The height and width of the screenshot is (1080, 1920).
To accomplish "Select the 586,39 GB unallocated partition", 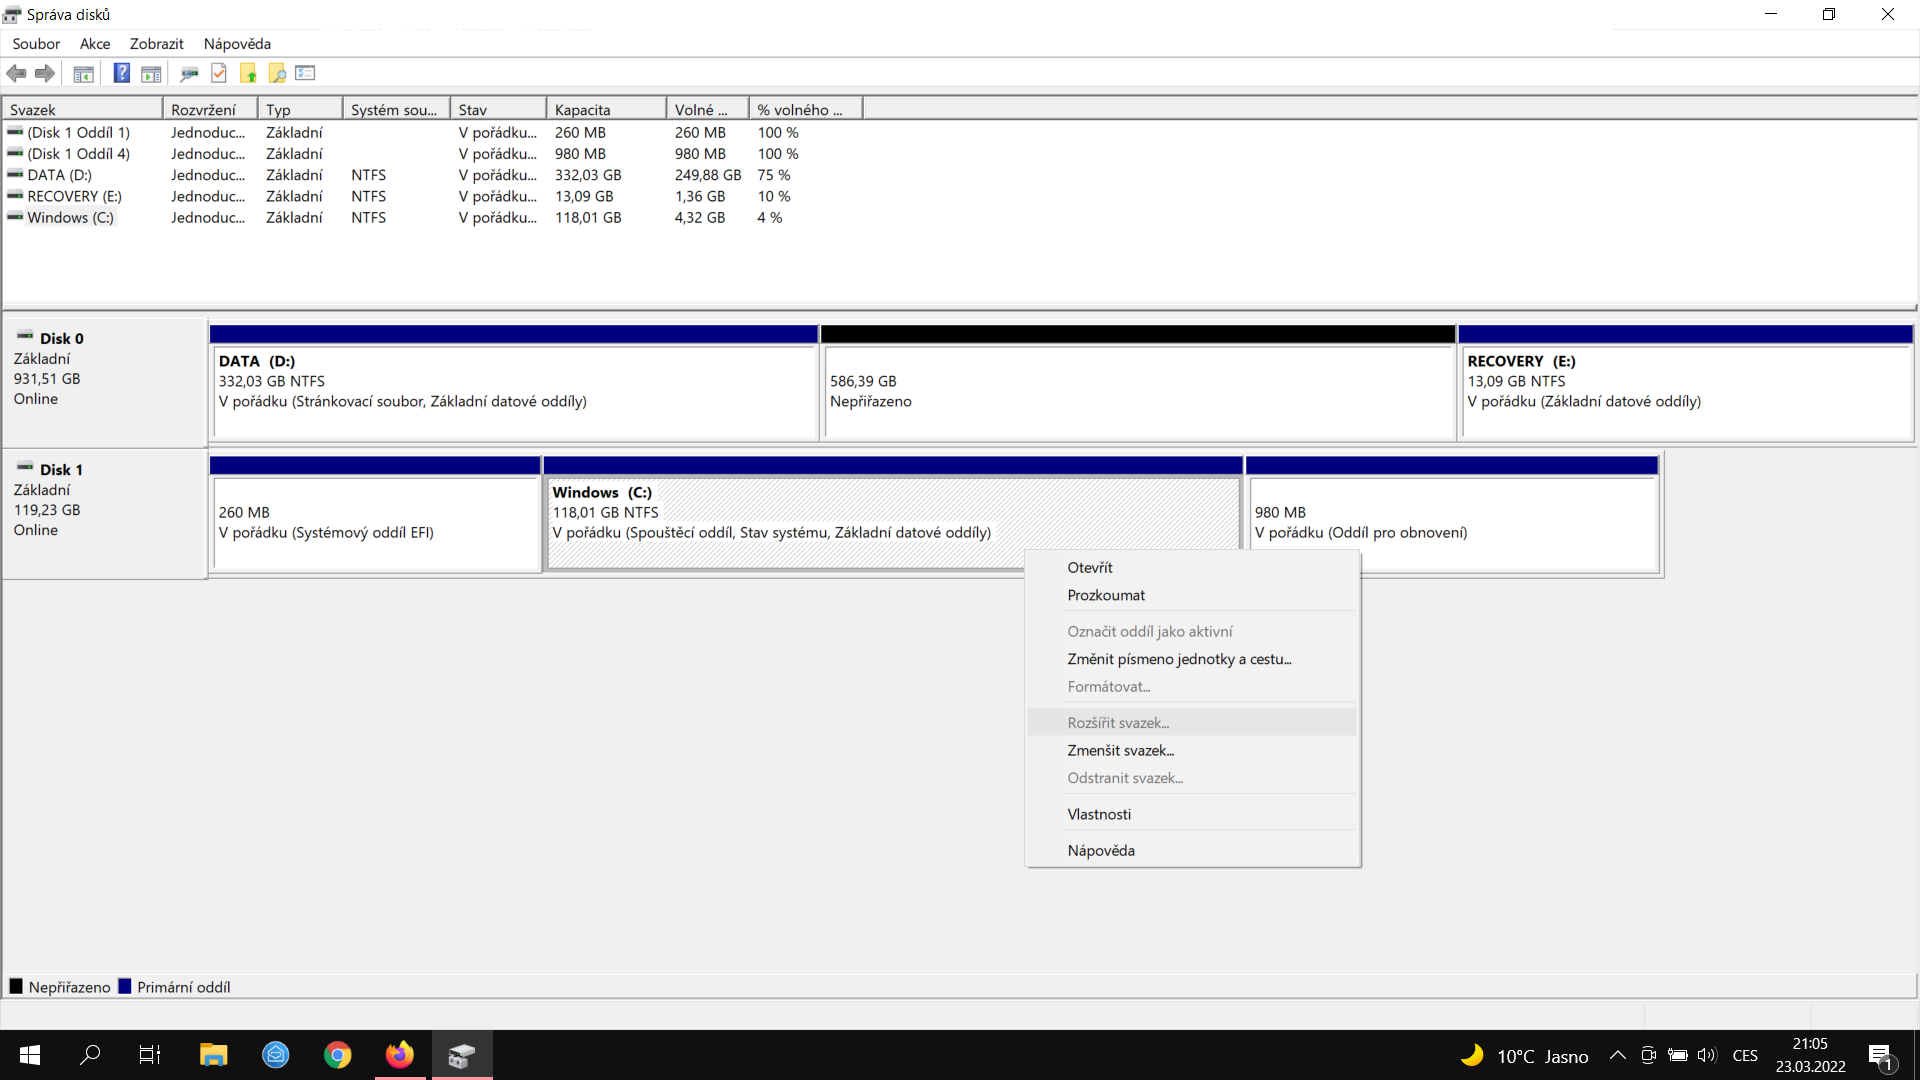I will click(x=1137, y=392).
